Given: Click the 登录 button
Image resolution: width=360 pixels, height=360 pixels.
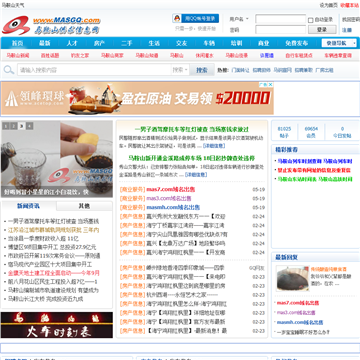Looking at the screenshot, I should [x=322, y=29].
